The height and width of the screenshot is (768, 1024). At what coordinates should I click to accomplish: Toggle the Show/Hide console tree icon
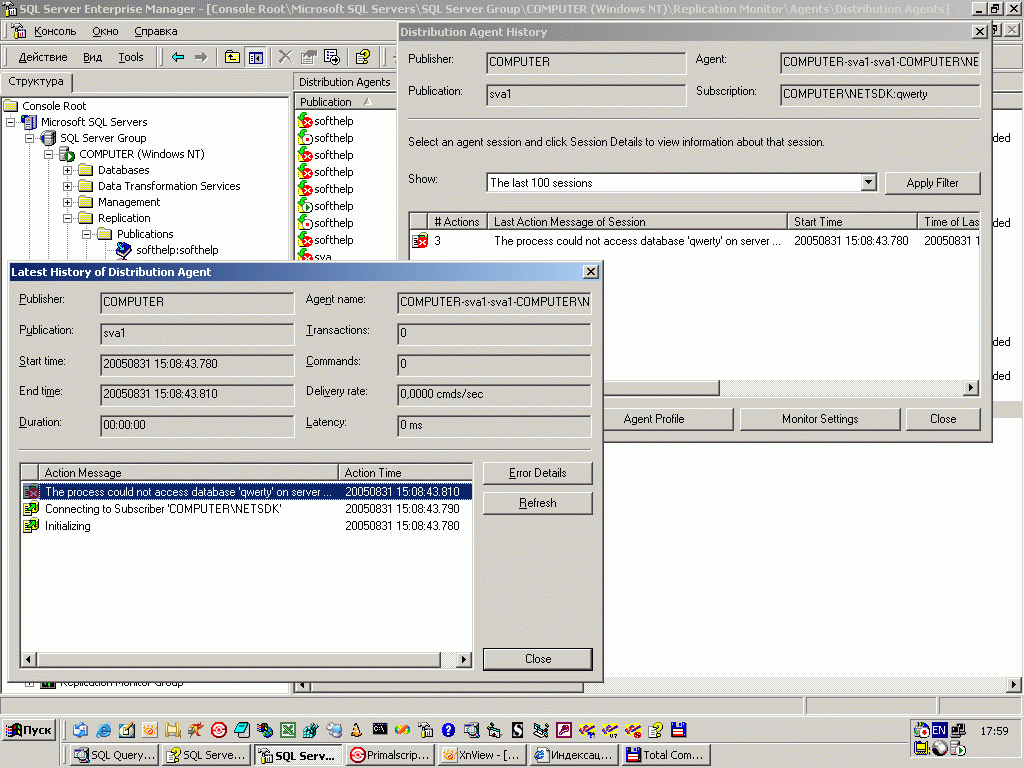[x=255, y=57]
